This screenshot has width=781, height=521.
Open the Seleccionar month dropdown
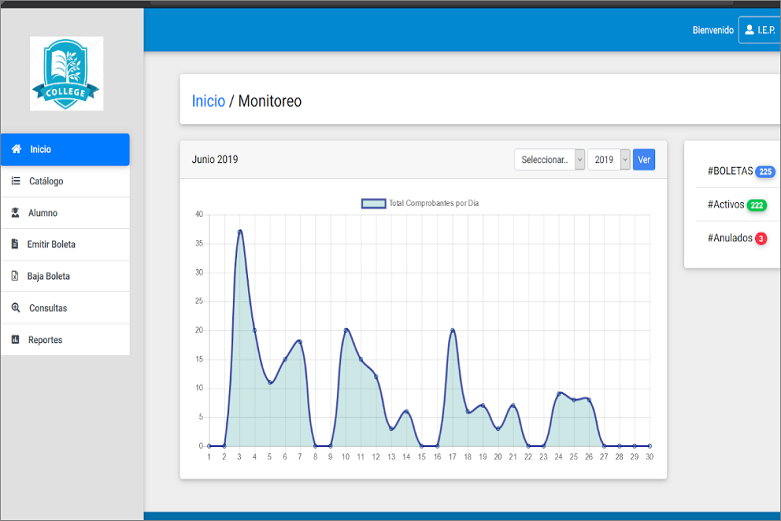549,160
